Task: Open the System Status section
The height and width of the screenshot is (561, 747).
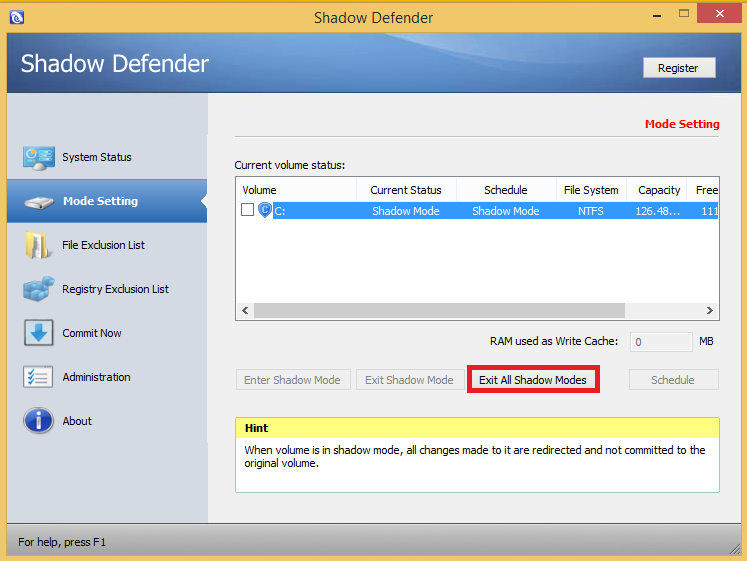Action: [97, 157]
